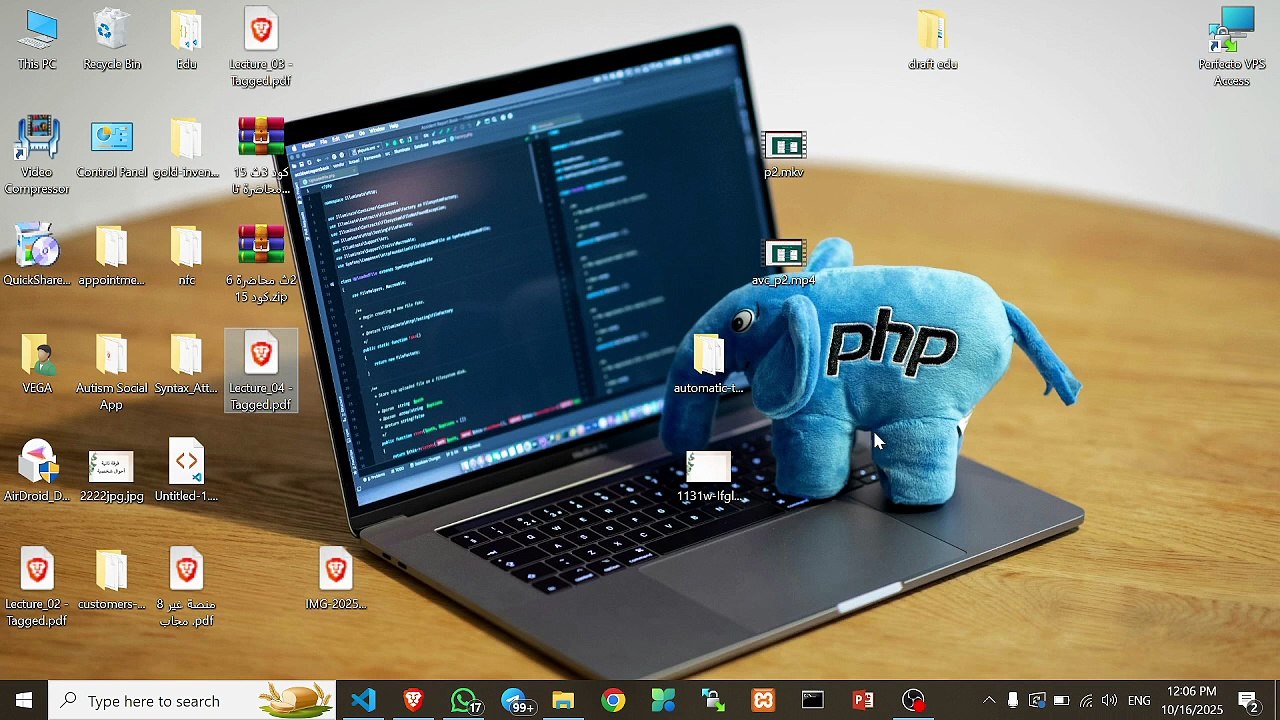
Task: Open OBS Studio from taskbar
Action: (x=913, y=700)
